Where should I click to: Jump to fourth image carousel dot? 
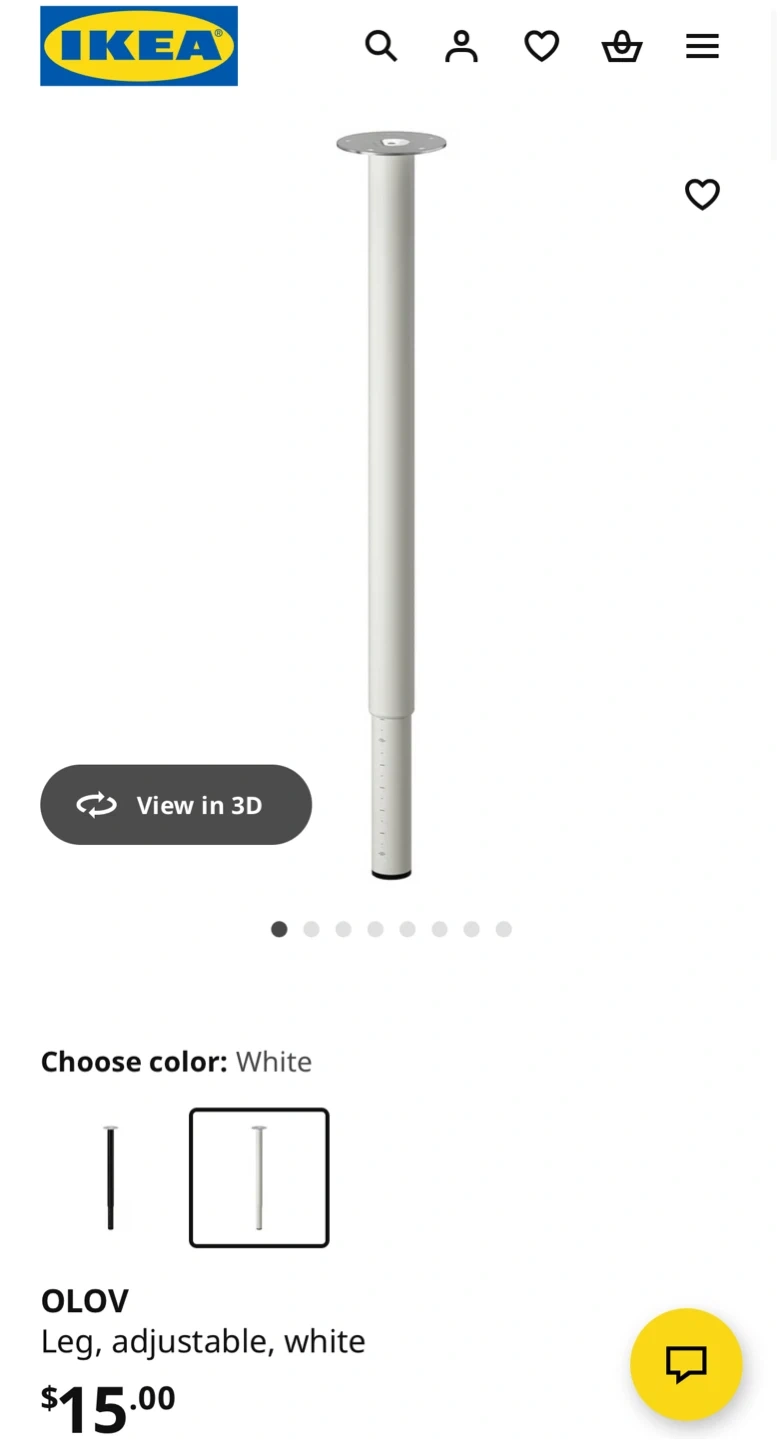[x=375, y=929]
